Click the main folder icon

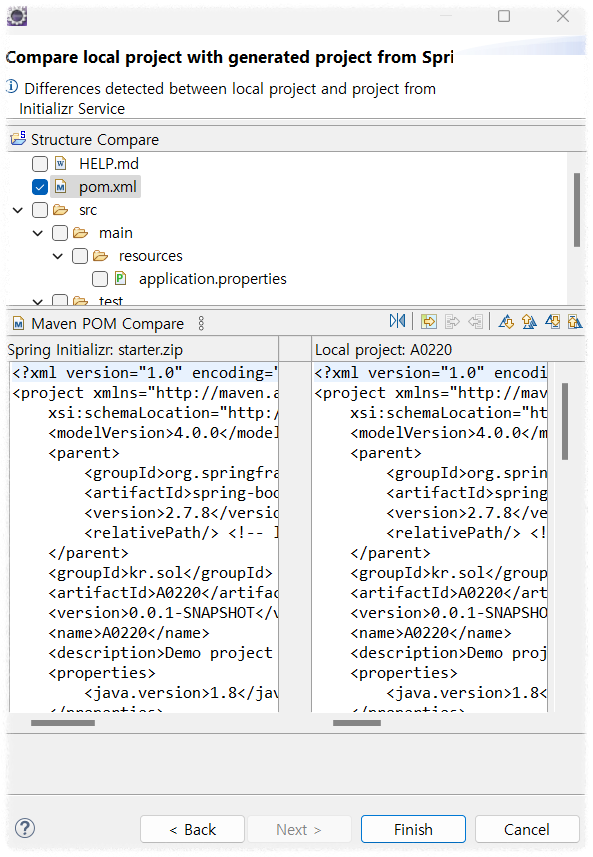(80, 233)
